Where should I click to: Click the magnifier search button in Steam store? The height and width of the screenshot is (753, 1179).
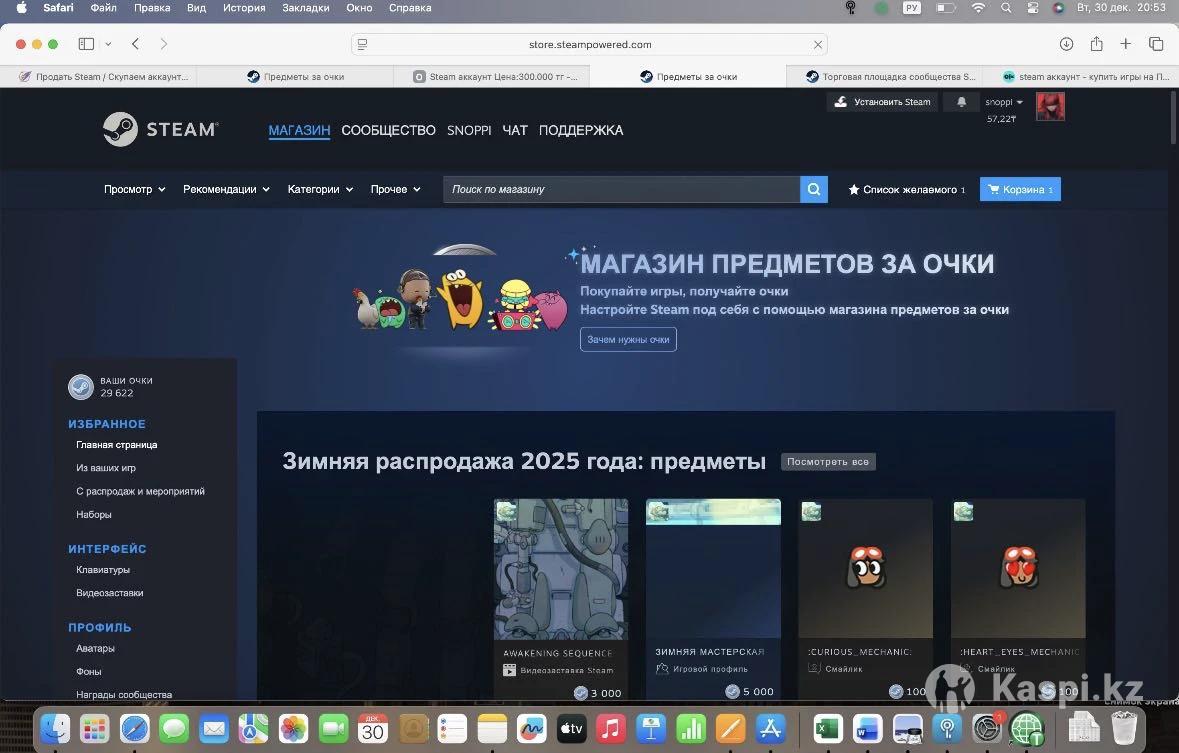814,189
